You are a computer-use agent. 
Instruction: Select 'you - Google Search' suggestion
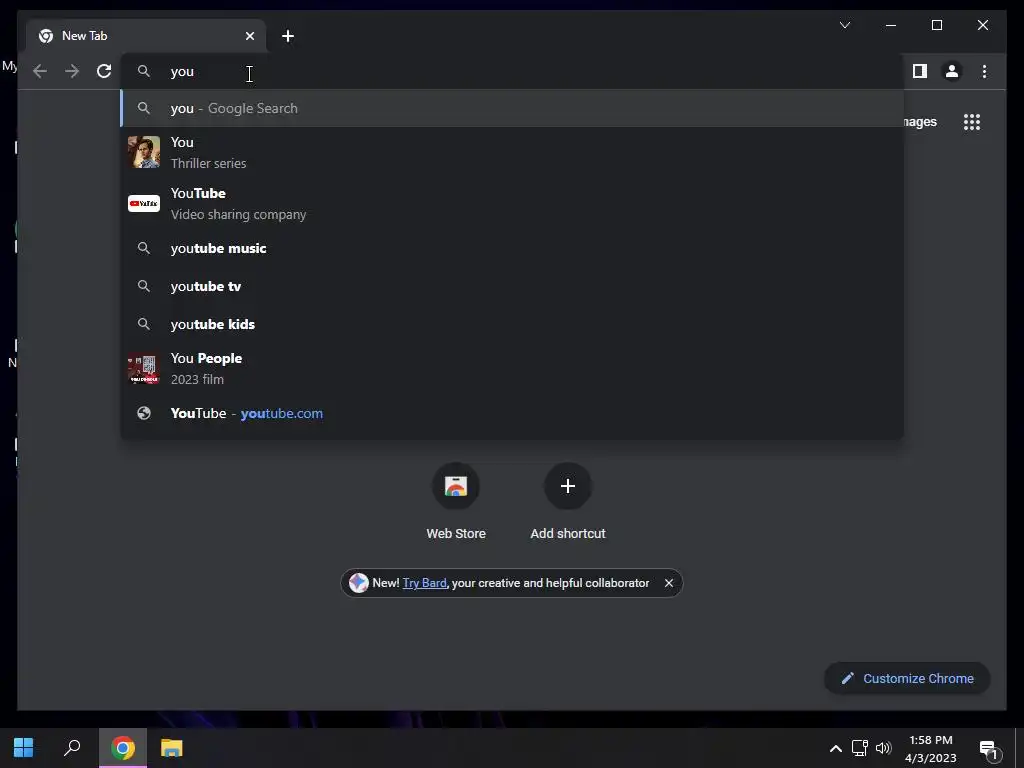coord(512,108)
